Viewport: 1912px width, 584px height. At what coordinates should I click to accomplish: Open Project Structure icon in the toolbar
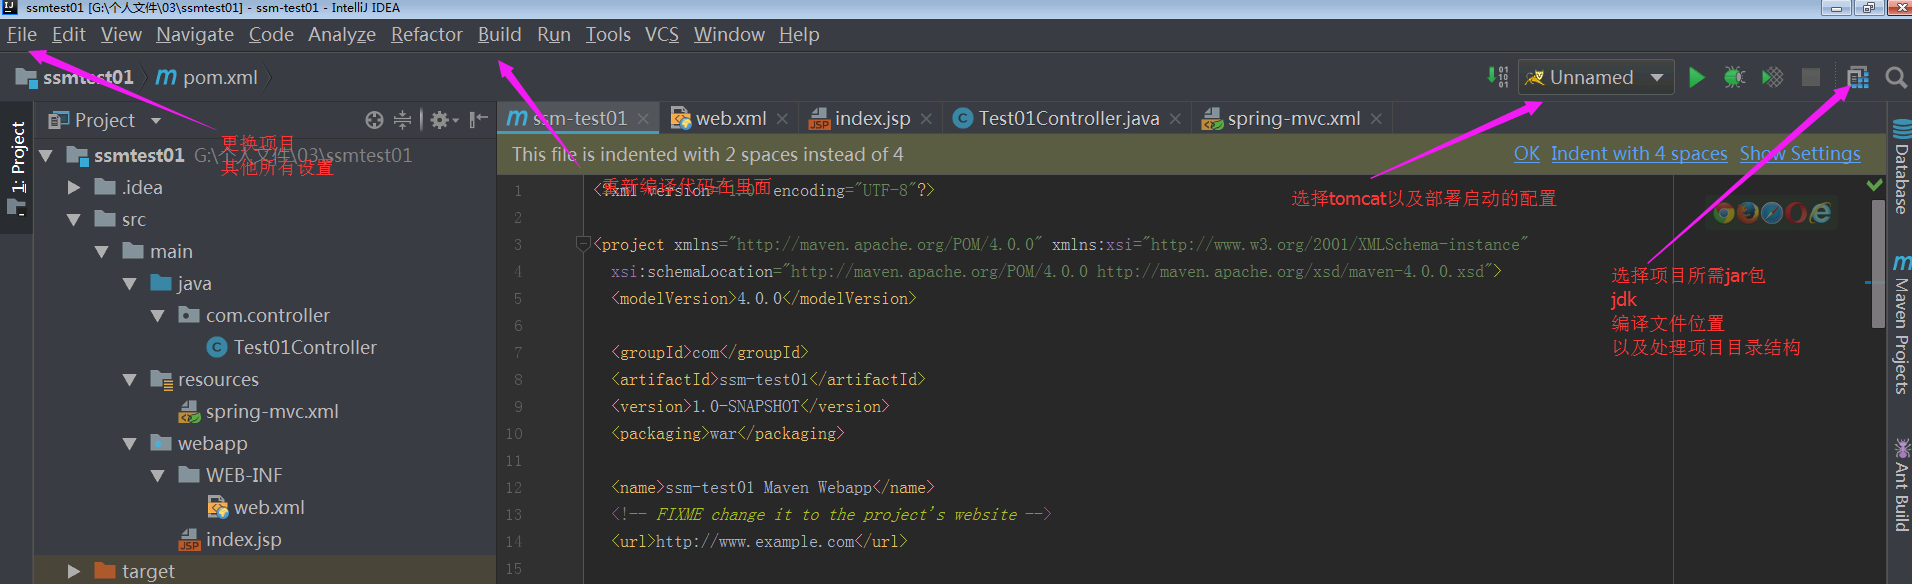point(1857,77)
